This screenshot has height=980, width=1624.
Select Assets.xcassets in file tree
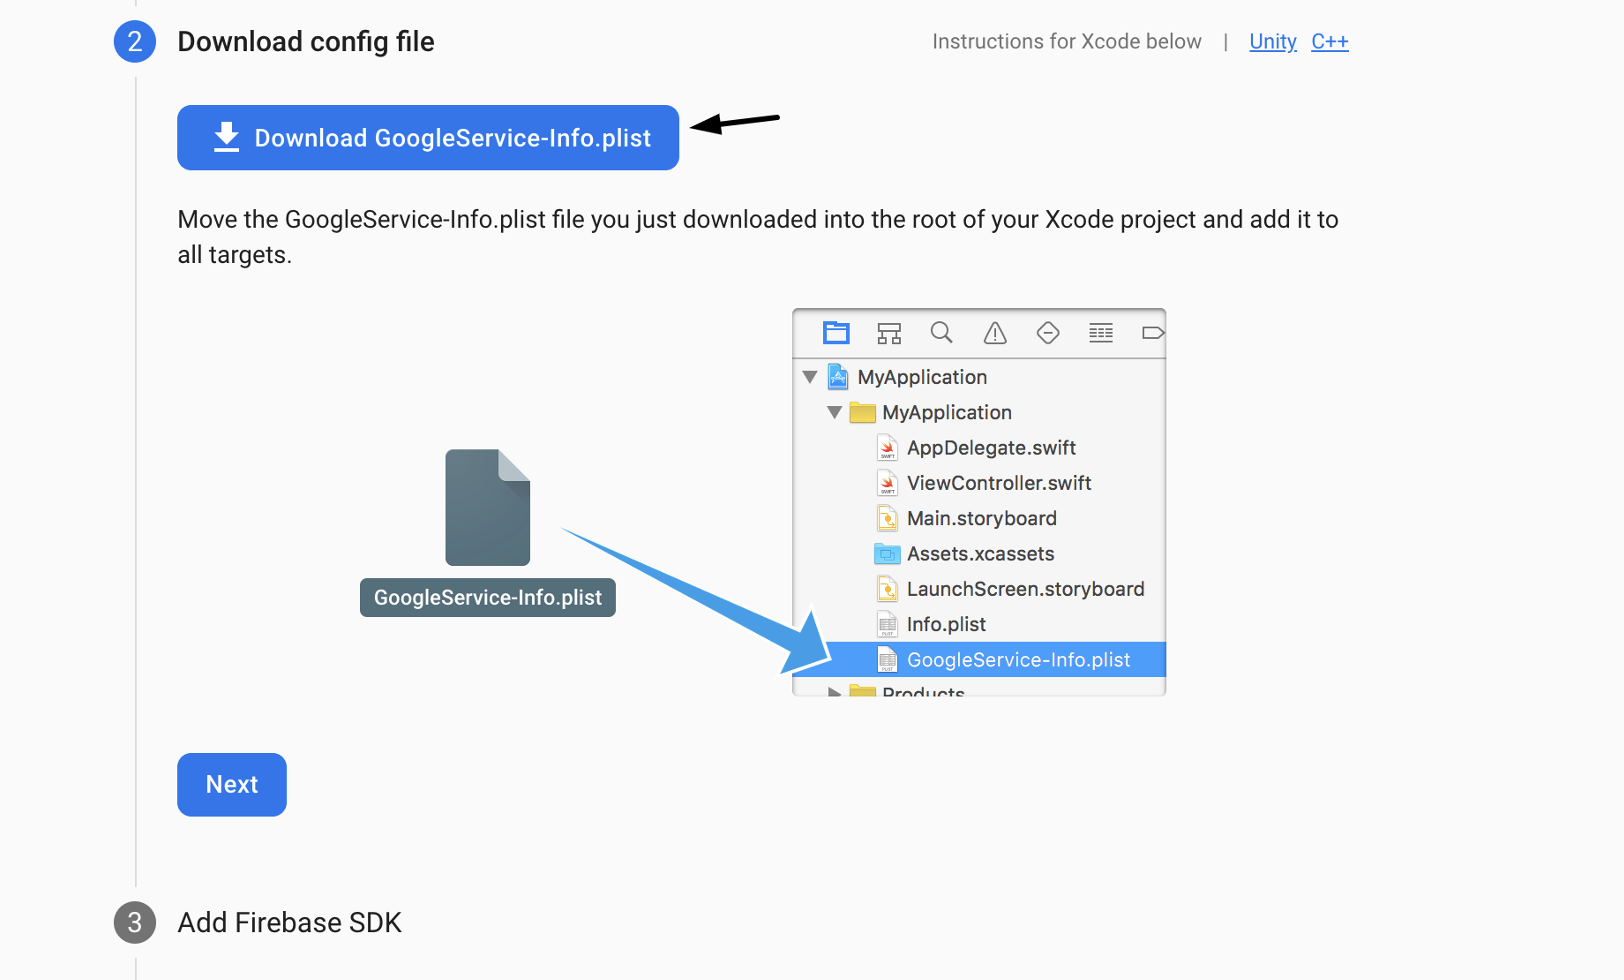point(979,554)
